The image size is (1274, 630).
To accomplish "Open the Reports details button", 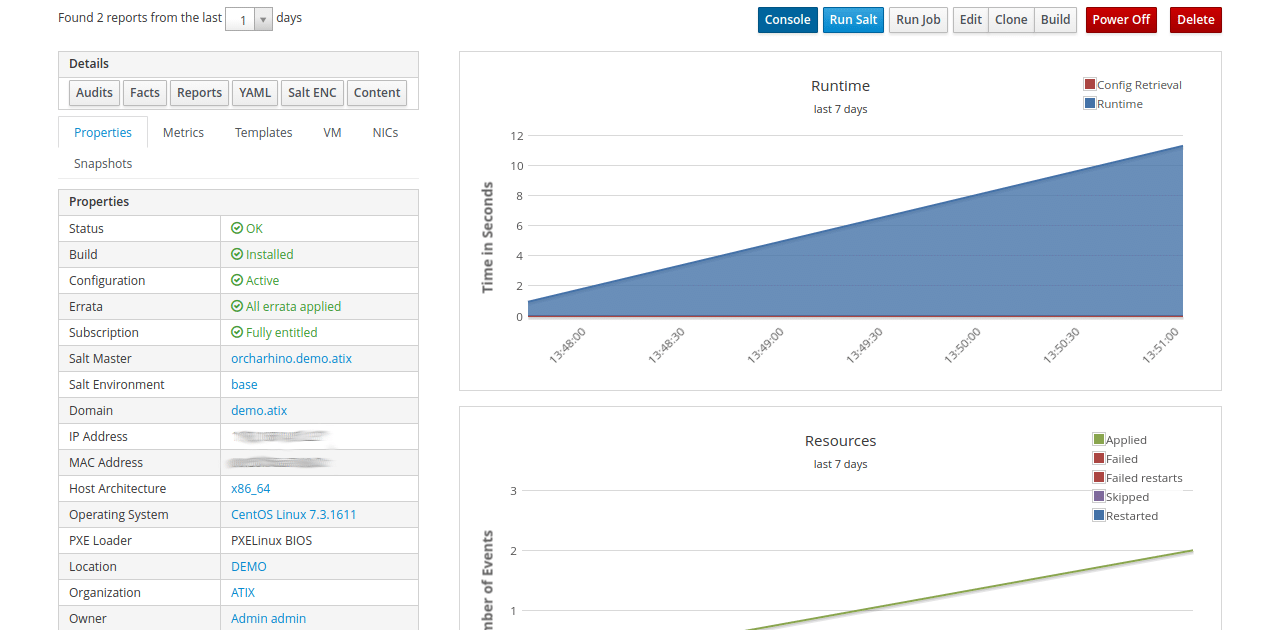I will coord(199,93).
